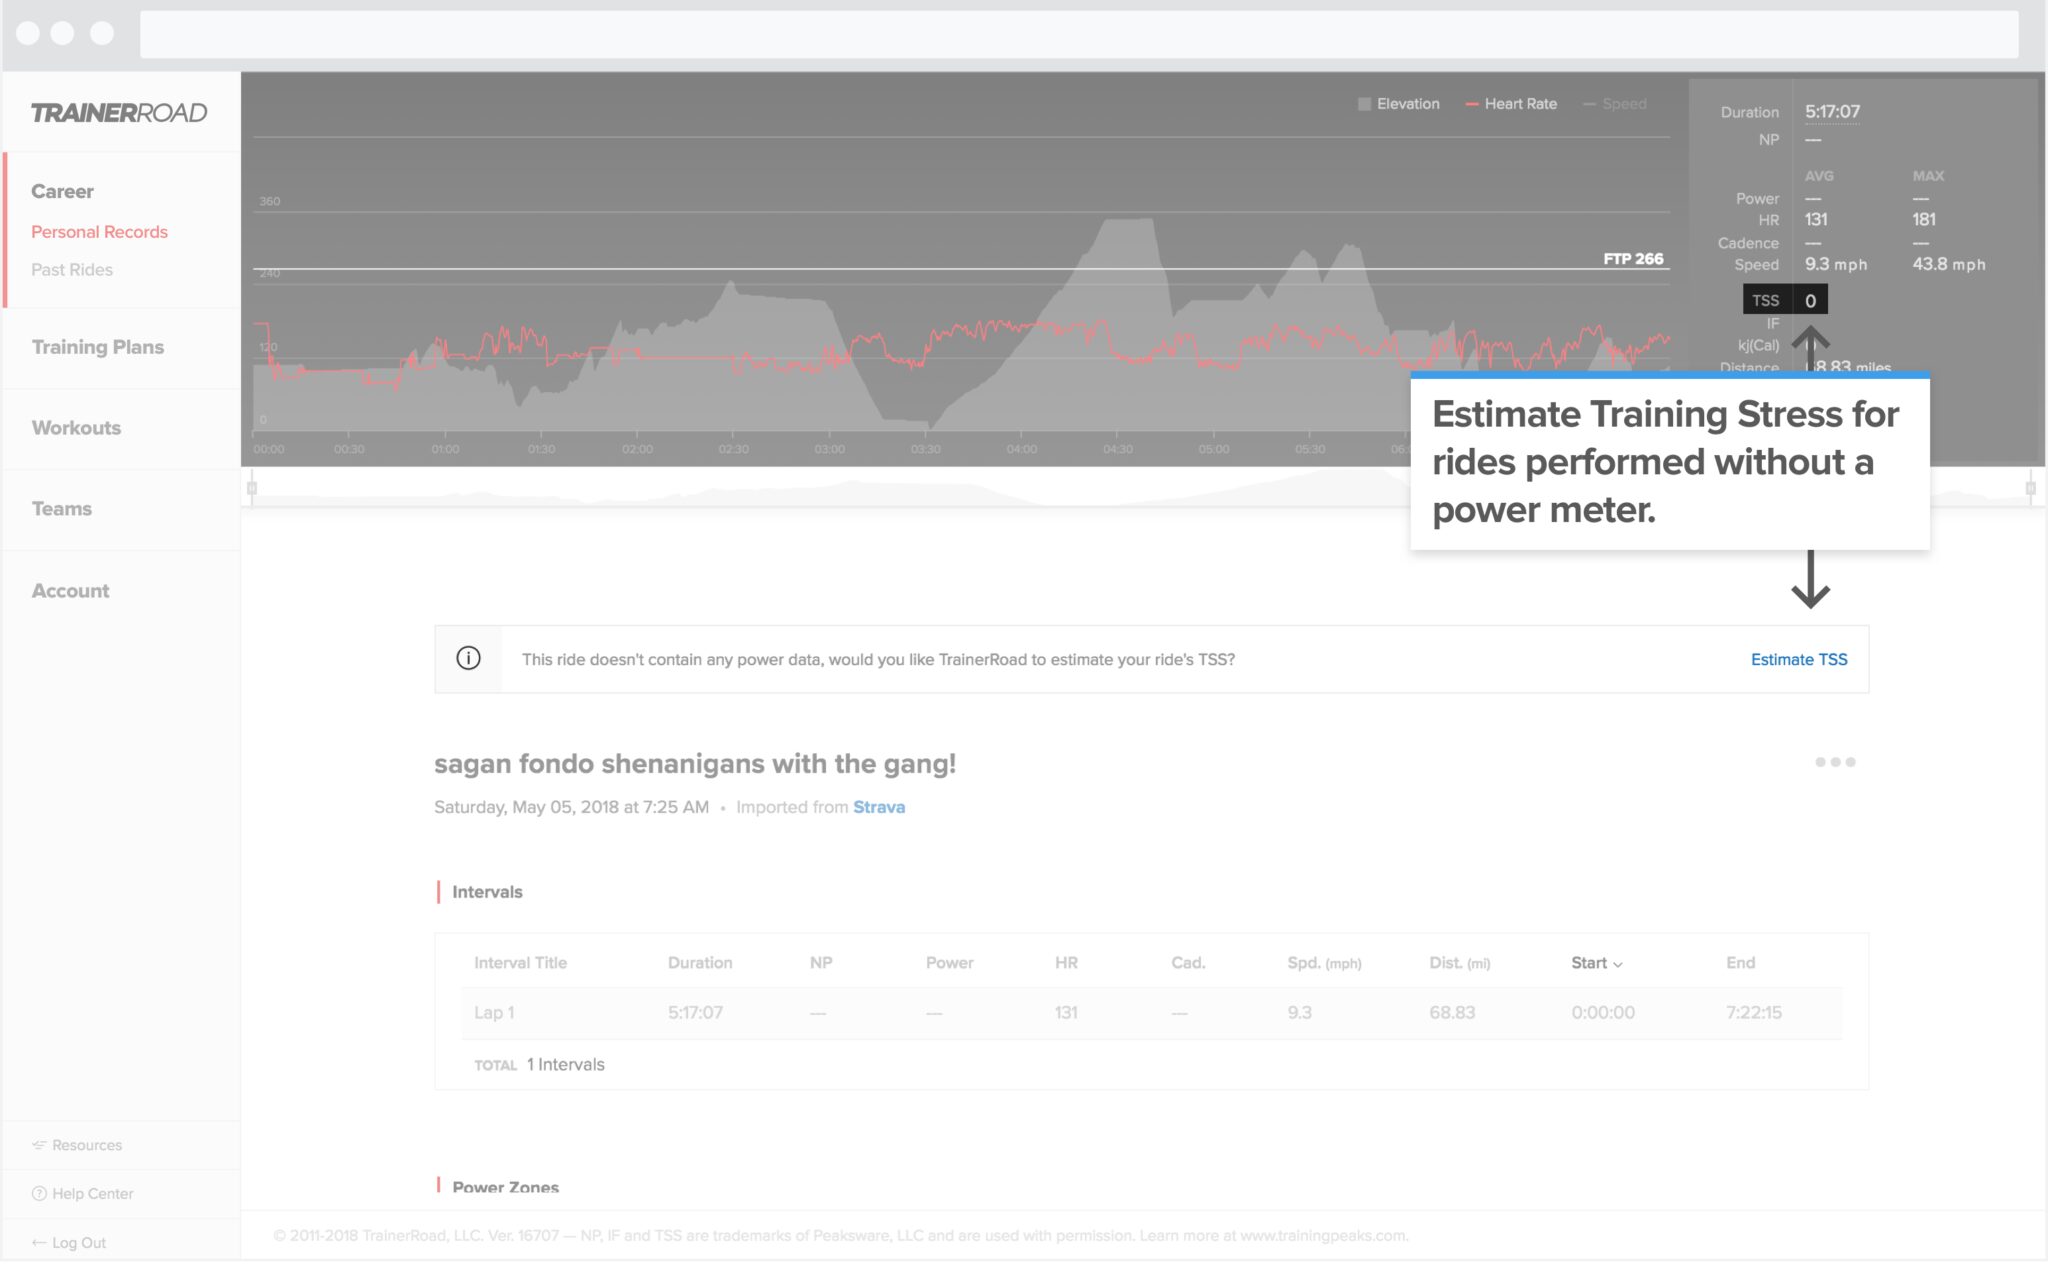Open Past Rides in sidebar
2048x1264 pixels.
[70, 269]
